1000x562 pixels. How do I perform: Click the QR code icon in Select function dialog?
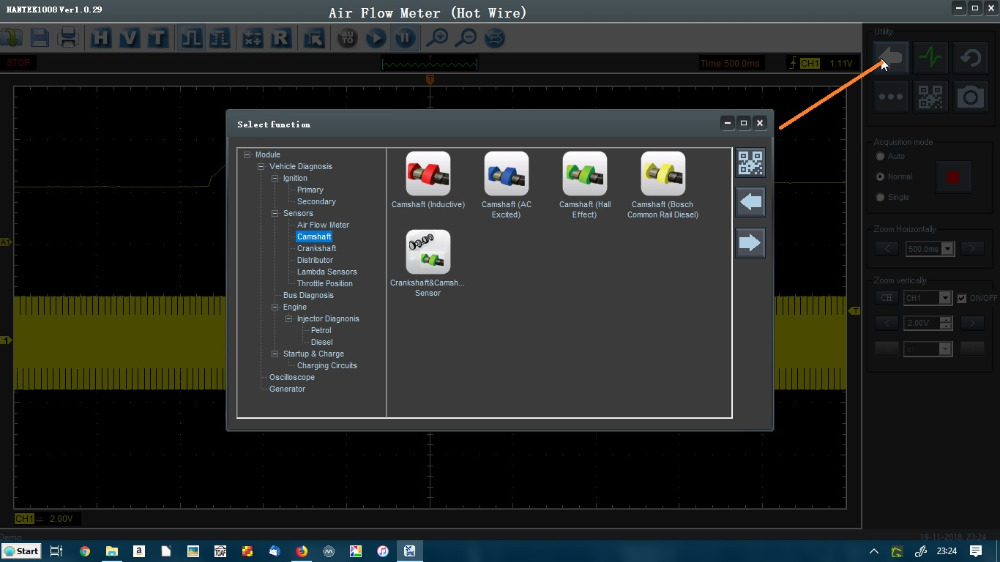751,163
